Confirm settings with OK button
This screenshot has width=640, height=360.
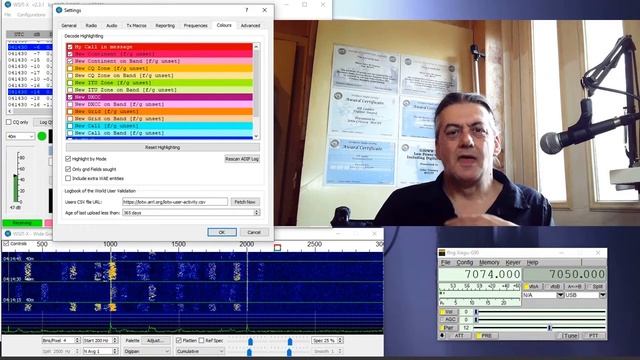222,232
